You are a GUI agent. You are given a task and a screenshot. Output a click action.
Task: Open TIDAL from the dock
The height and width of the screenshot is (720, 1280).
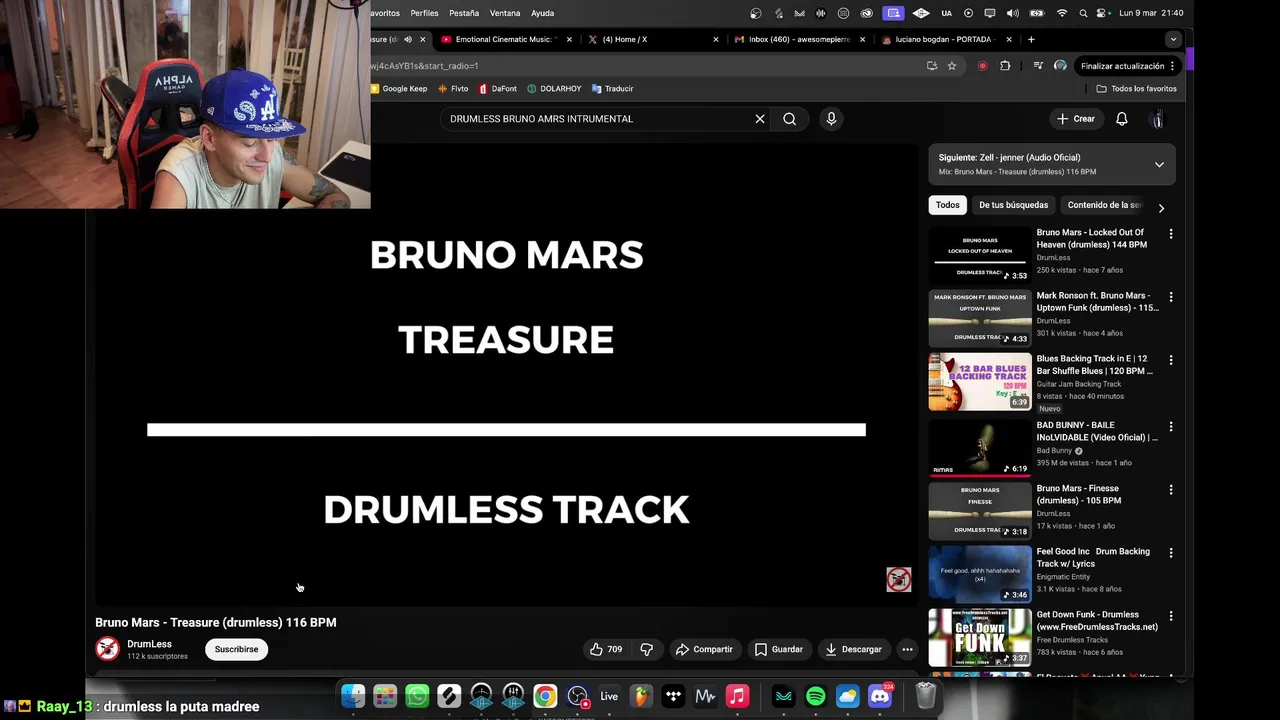[673, 696]
